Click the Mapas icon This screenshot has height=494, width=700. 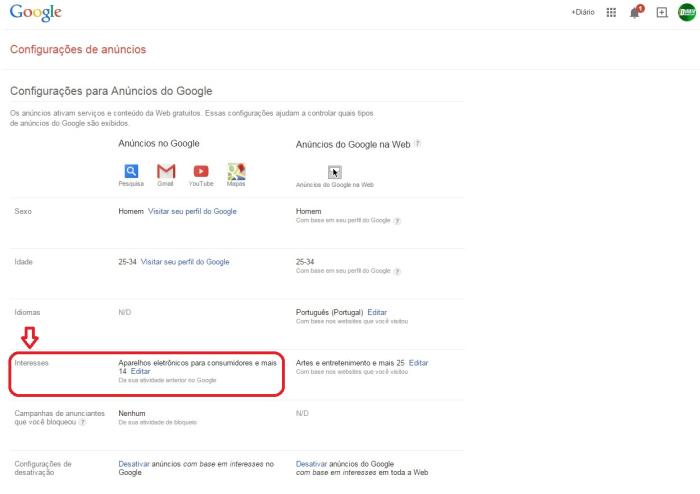point(237,171)
